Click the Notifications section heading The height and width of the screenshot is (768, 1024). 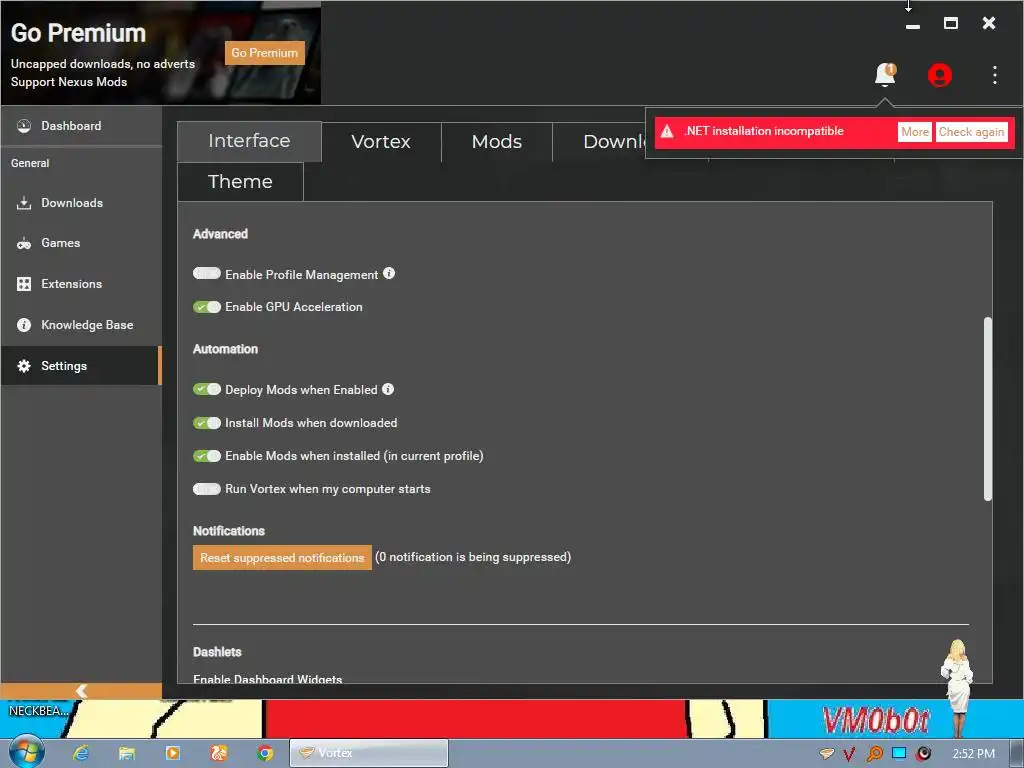[229, 531]
